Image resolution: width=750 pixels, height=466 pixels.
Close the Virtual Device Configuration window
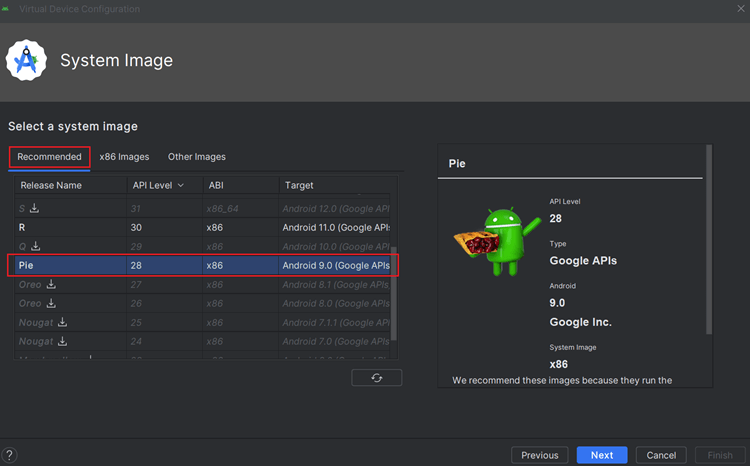(x=741, y=9)
